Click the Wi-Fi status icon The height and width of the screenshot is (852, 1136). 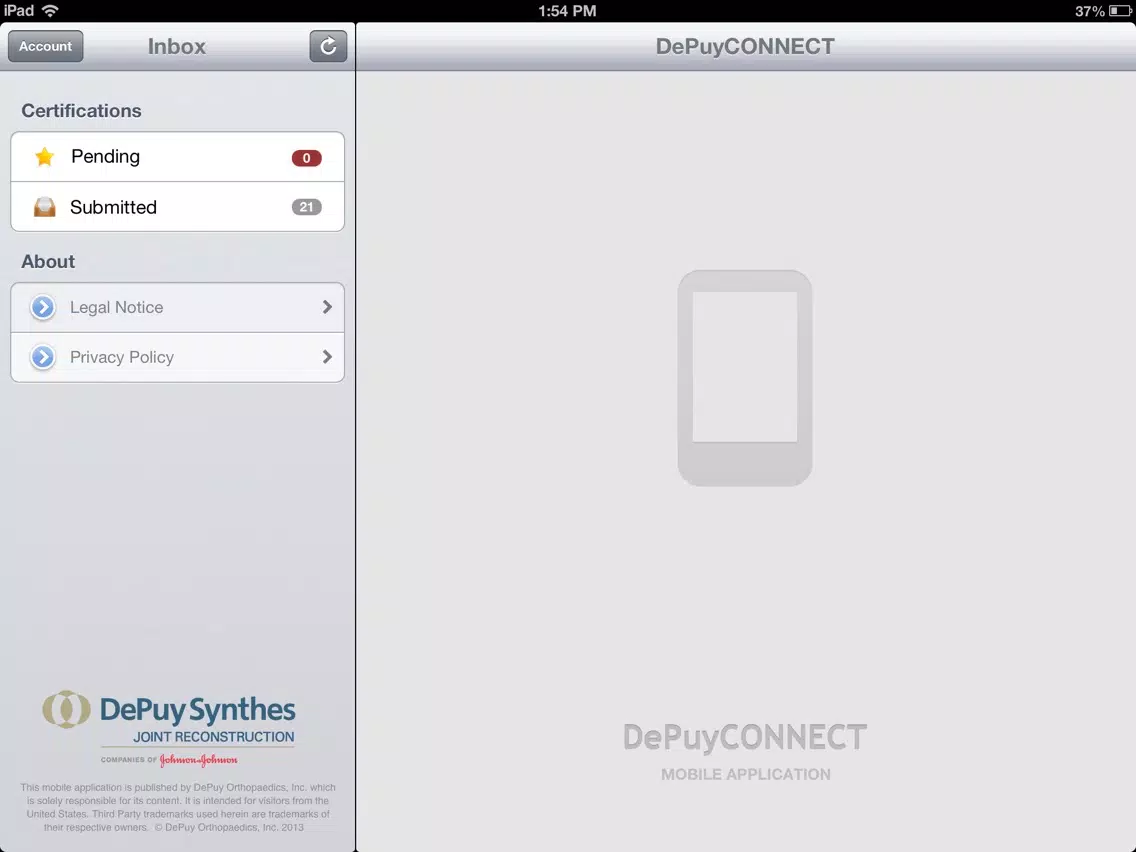click(50, 11)
